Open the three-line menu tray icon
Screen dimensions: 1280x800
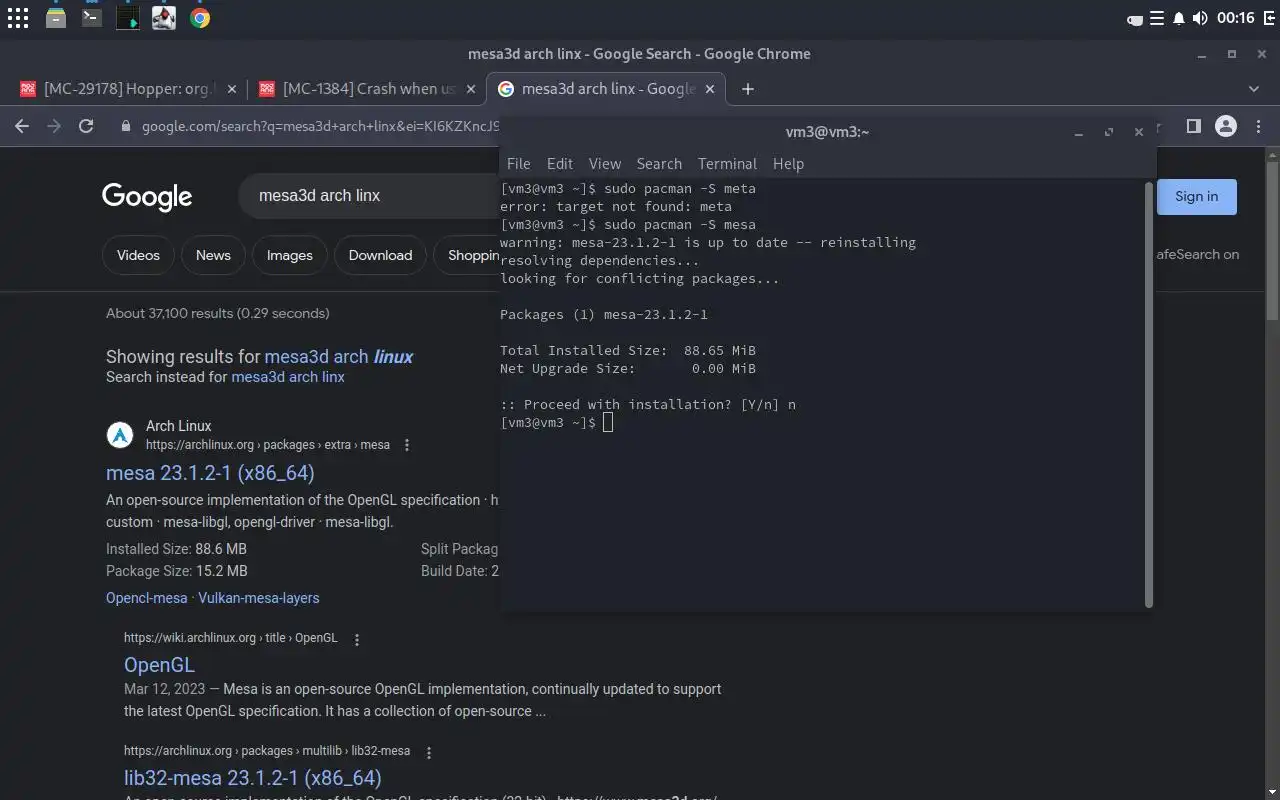[1157, 18]
